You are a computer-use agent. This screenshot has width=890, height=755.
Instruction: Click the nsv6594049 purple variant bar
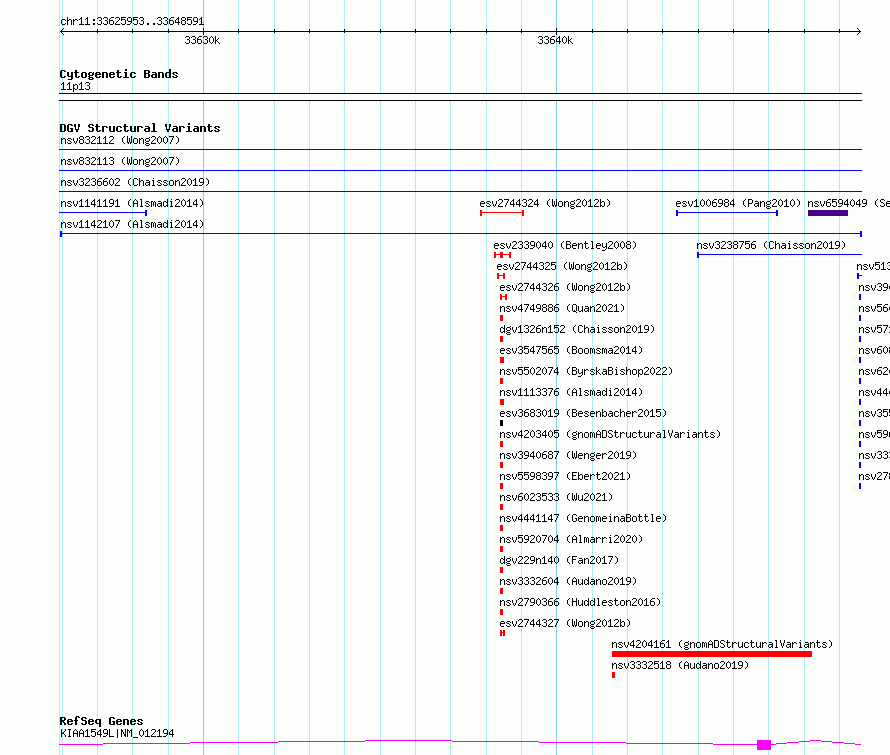tap(828, 213)
